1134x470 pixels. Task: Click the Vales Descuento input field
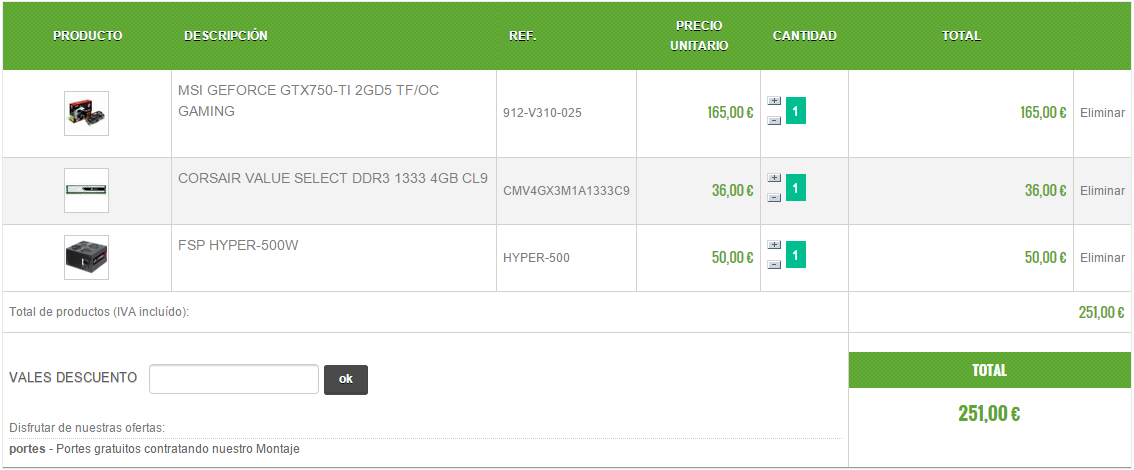point(234,379)
